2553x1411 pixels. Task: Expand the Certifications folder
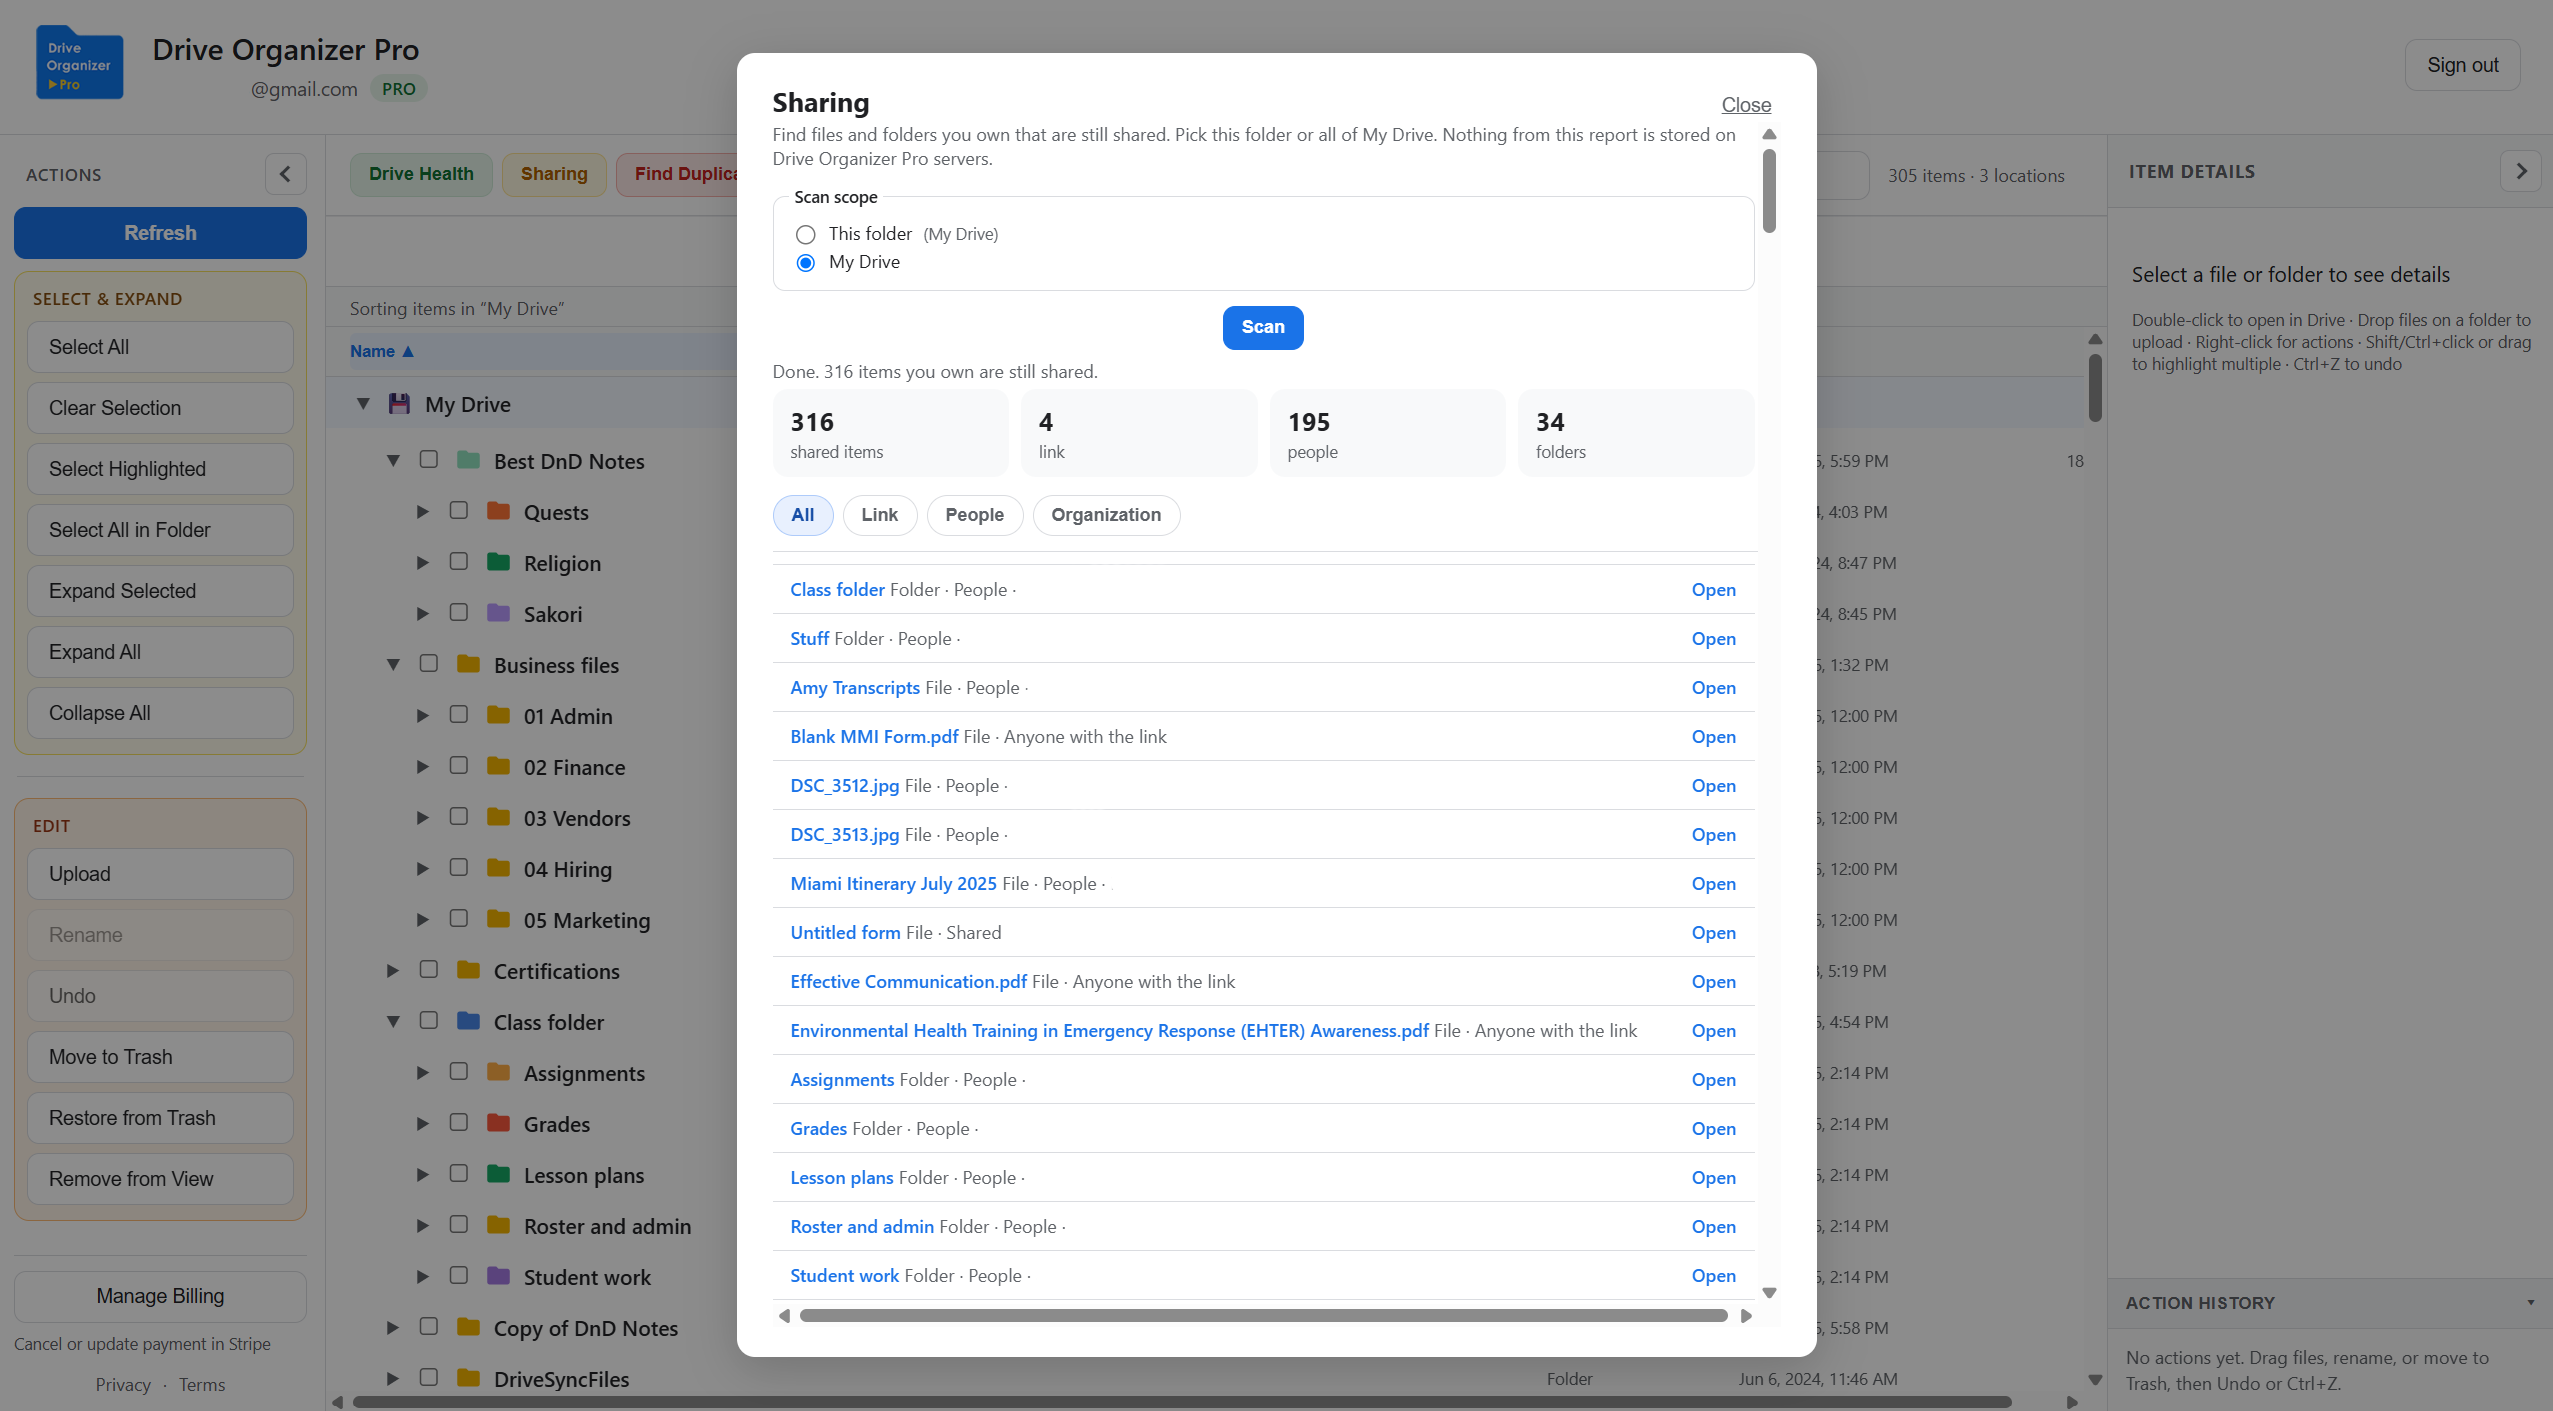pyautogui.click(x=393, y=971)
